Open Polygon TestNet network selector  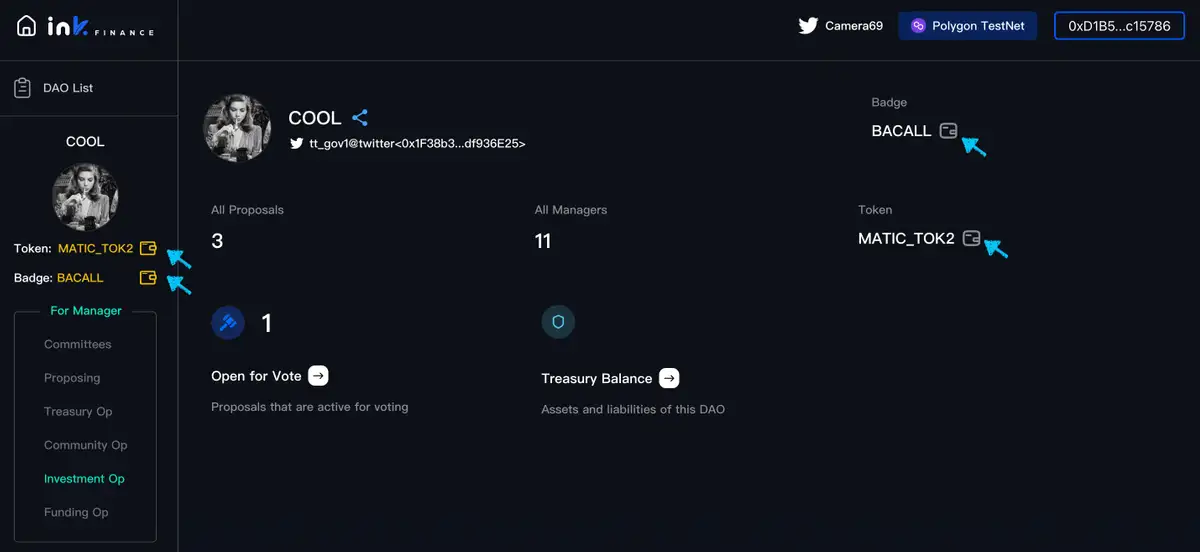click(967, 26)
